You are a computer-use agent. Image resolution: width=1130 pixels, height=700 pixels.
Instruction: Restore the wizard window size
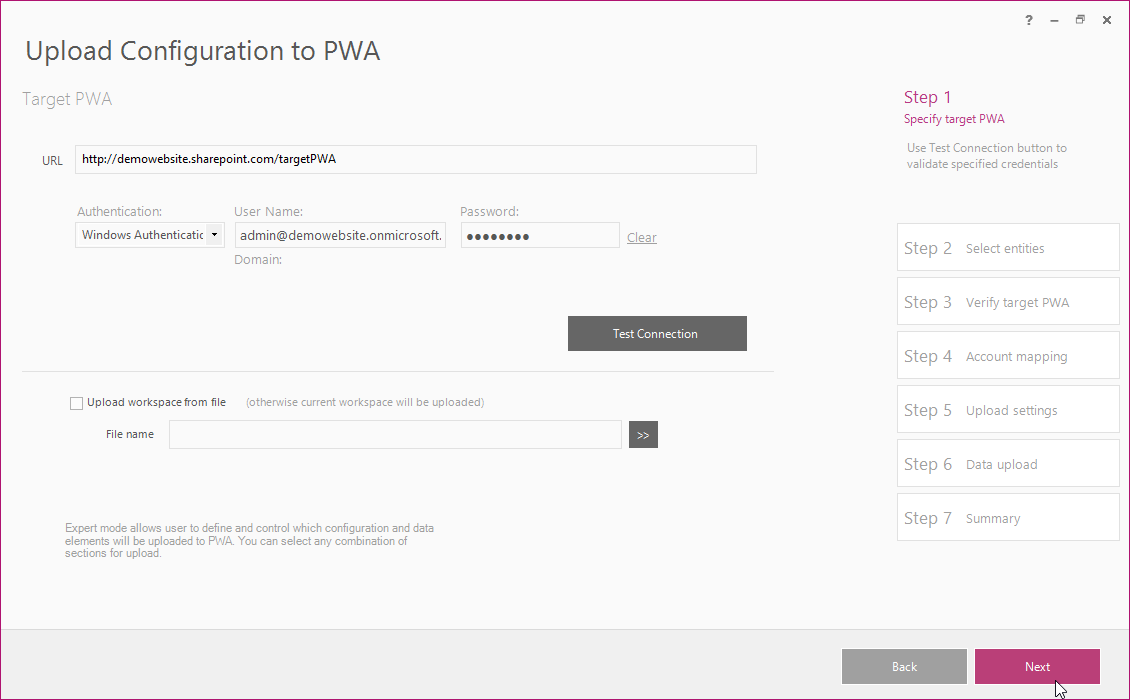[x=1080, y=20]
